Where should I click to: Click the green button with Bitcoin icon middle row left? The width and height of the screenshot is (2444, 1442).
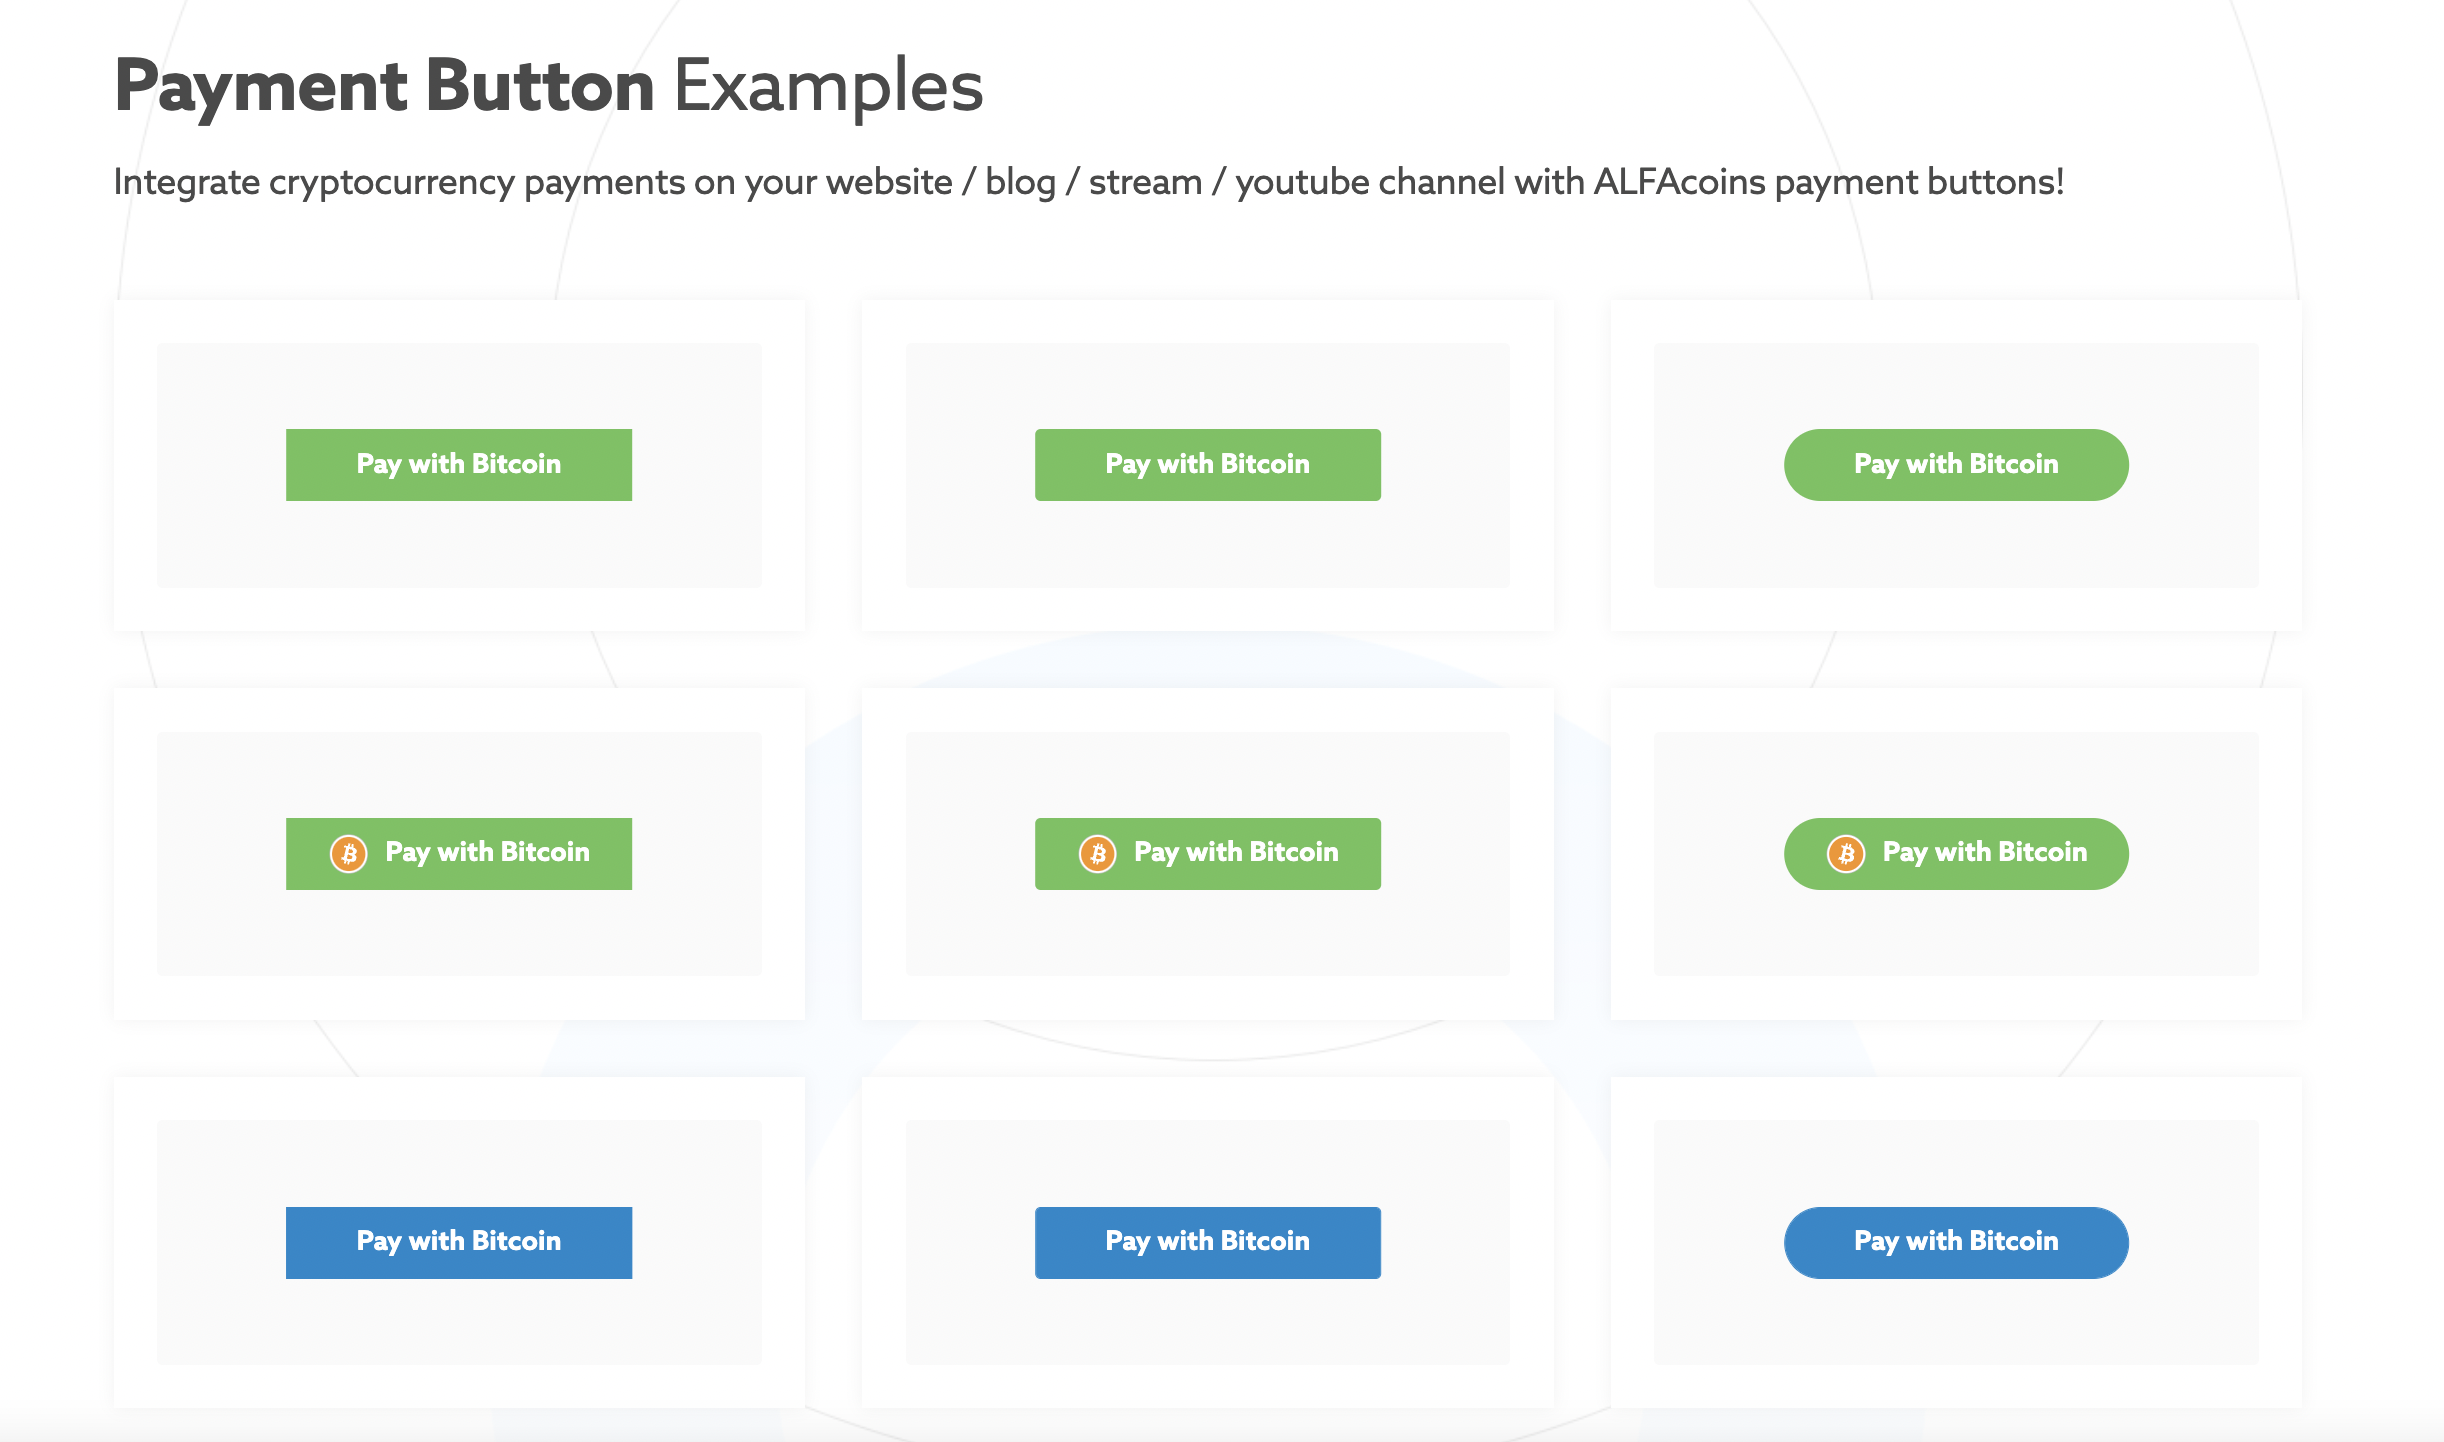tap(459, 853)
